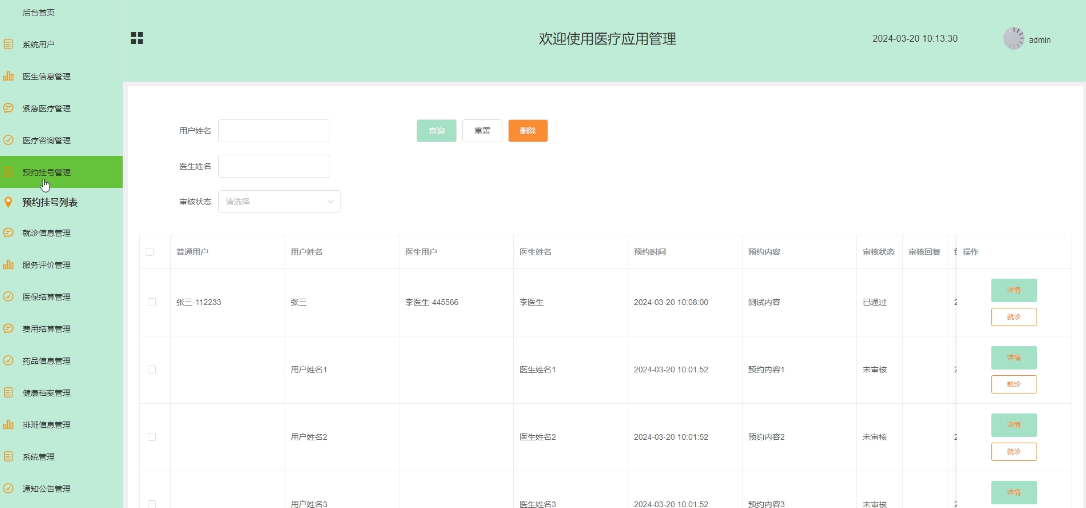Click the 药品信息管理 checkmark icon
The height and width of the screenshot is (508, 1086).
8,360
